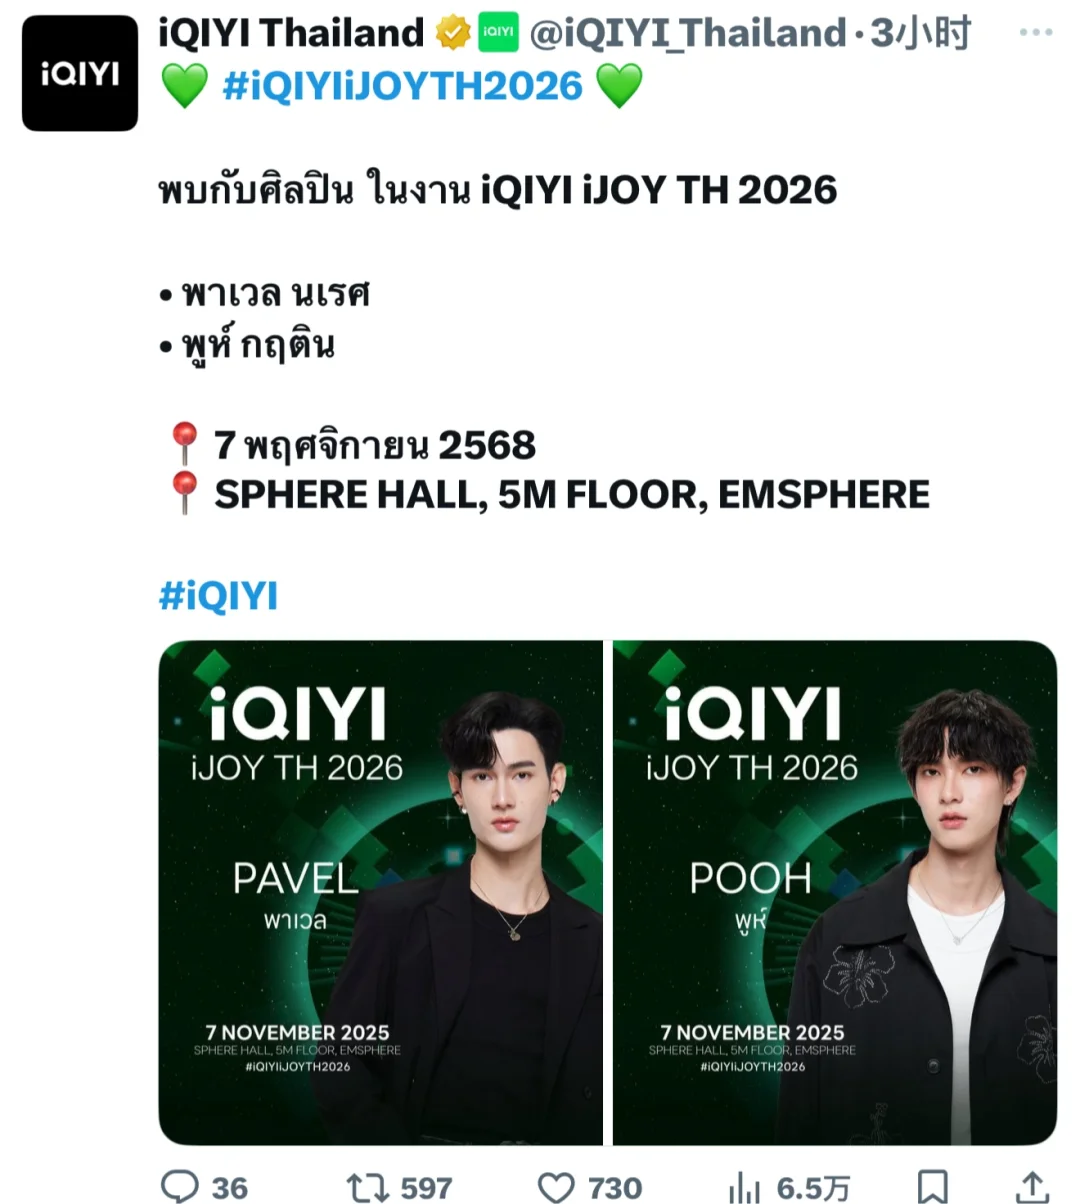Open the view analytics bar icon

point(745,1187)
